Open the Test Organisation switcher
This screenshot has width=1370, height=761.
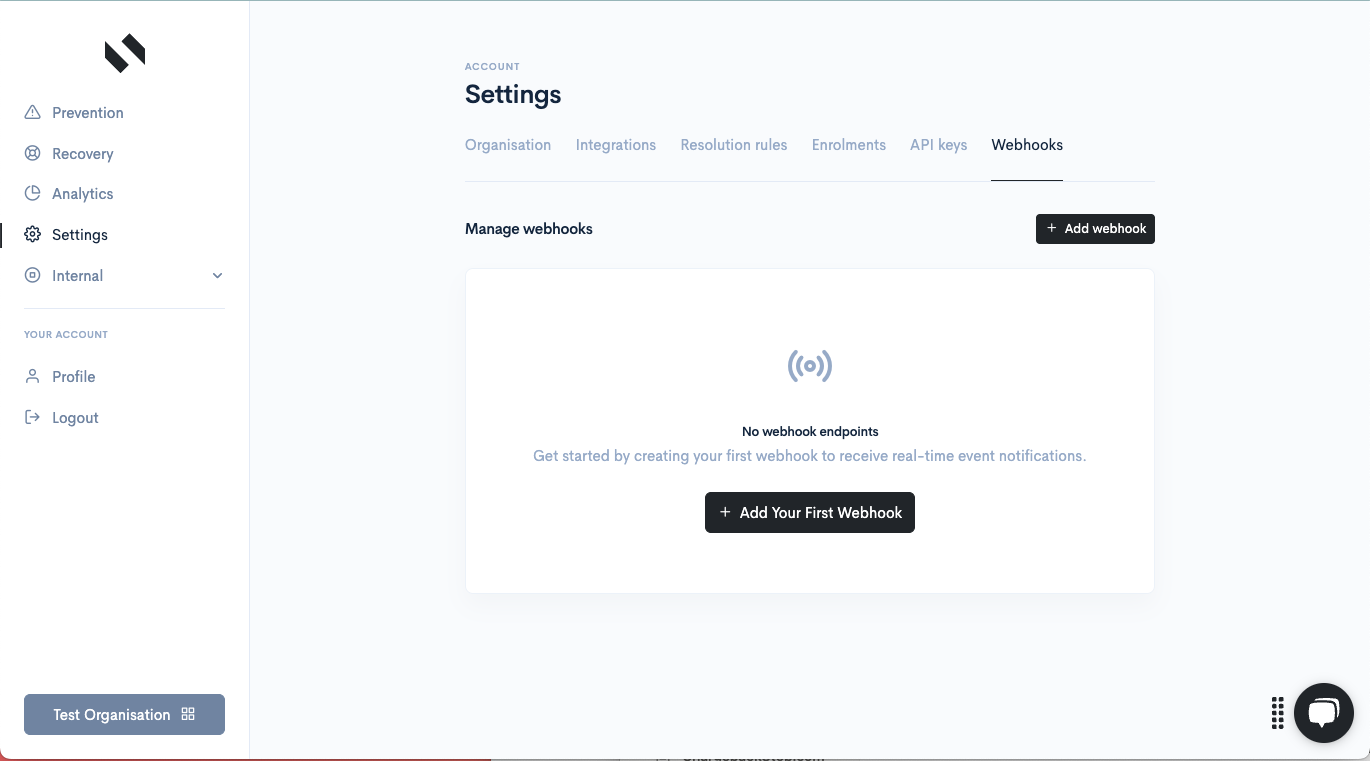point(124,715)
